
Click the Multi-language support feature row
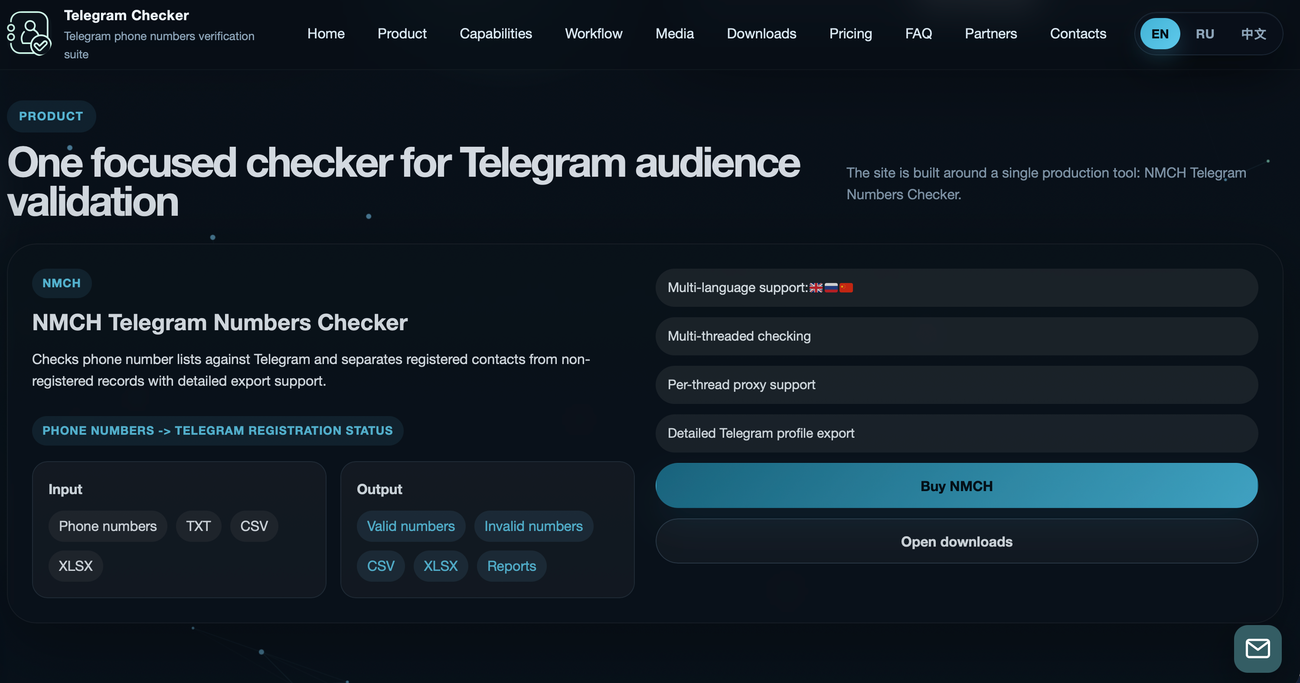tap(957, 288)
